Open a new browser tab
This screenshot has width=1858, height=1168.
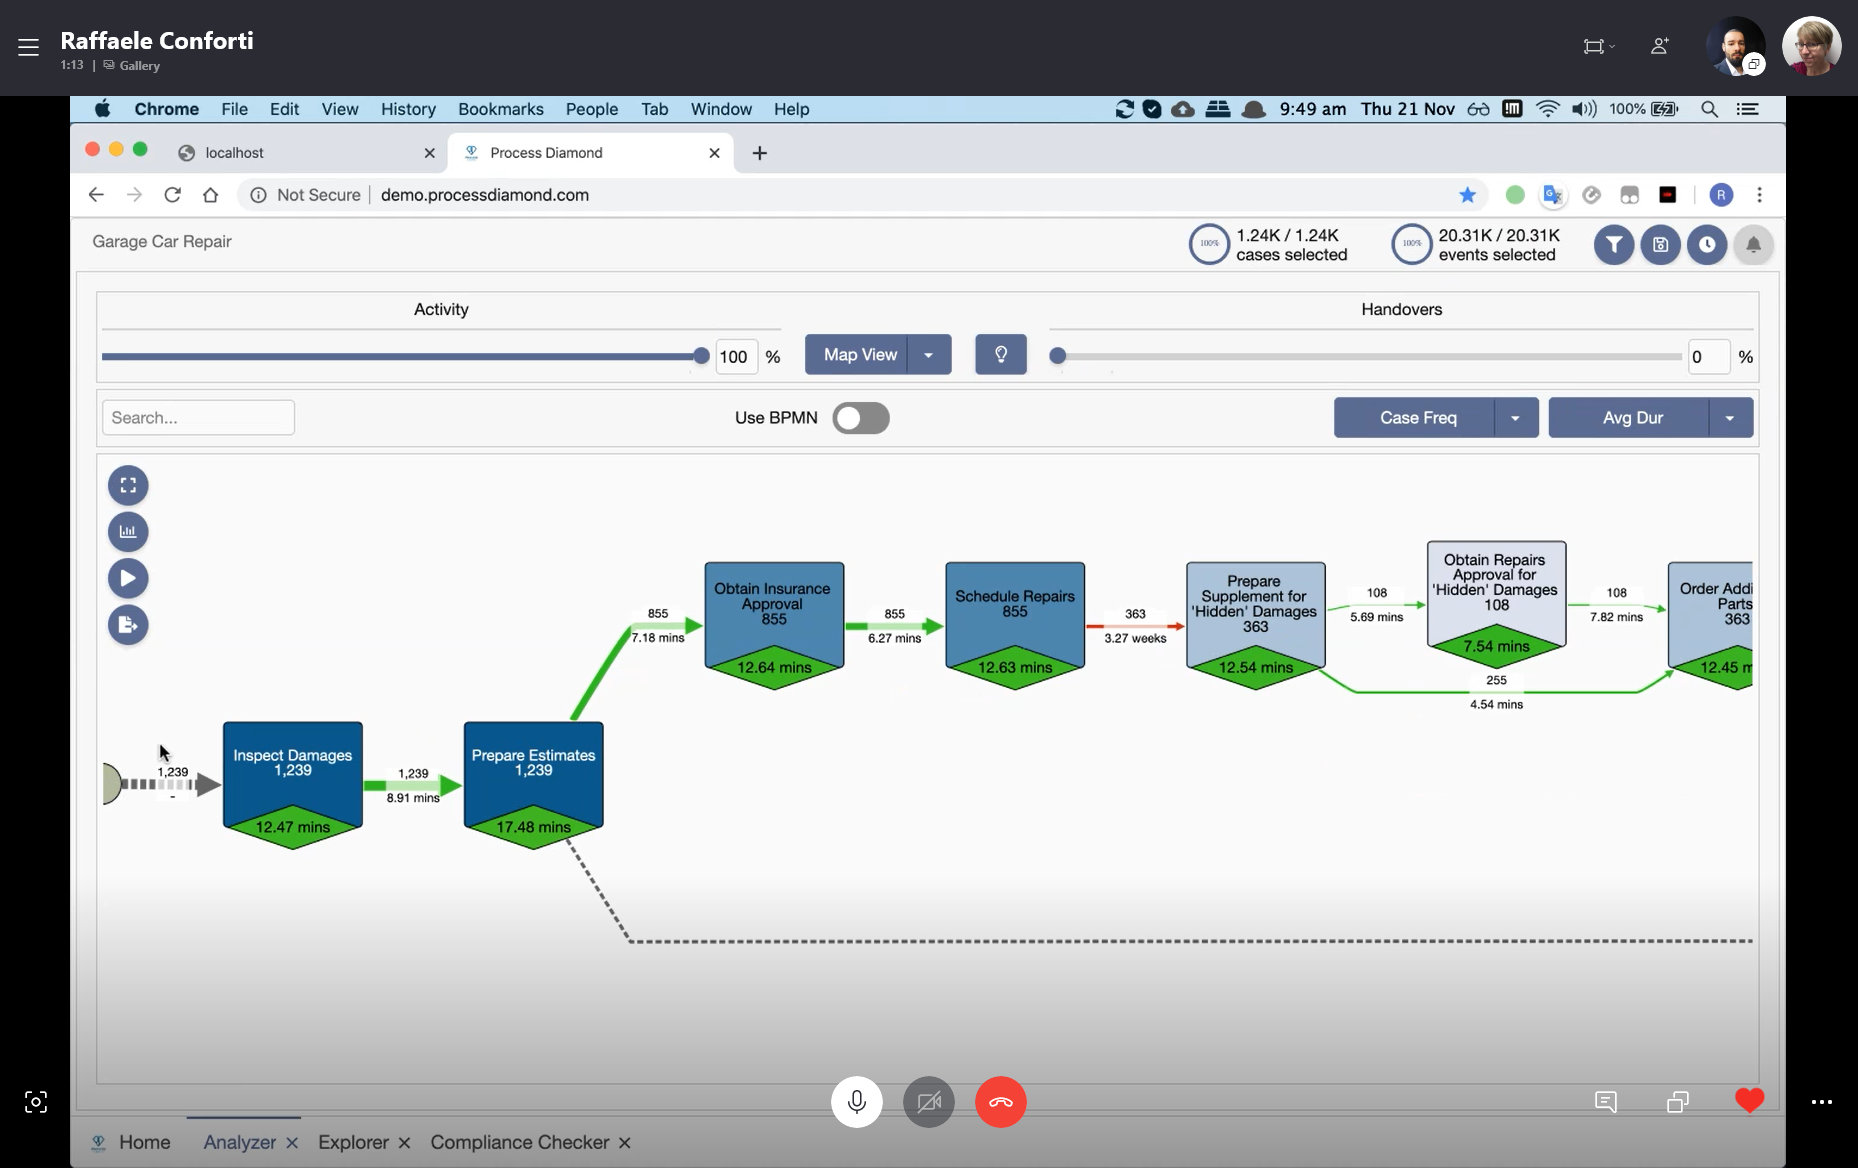click(760, 153)
